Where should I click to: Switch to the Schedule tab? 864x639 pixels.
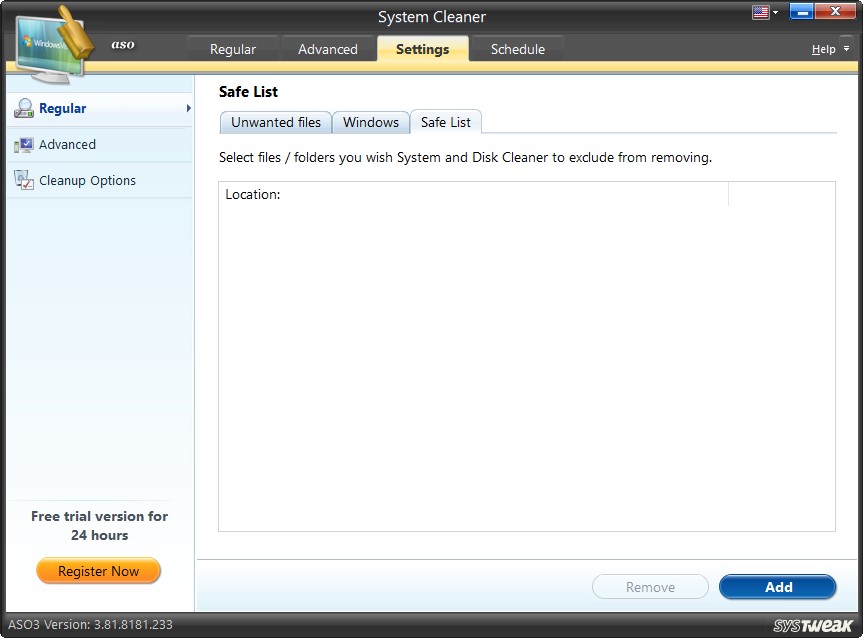click(x=517, y=48)
